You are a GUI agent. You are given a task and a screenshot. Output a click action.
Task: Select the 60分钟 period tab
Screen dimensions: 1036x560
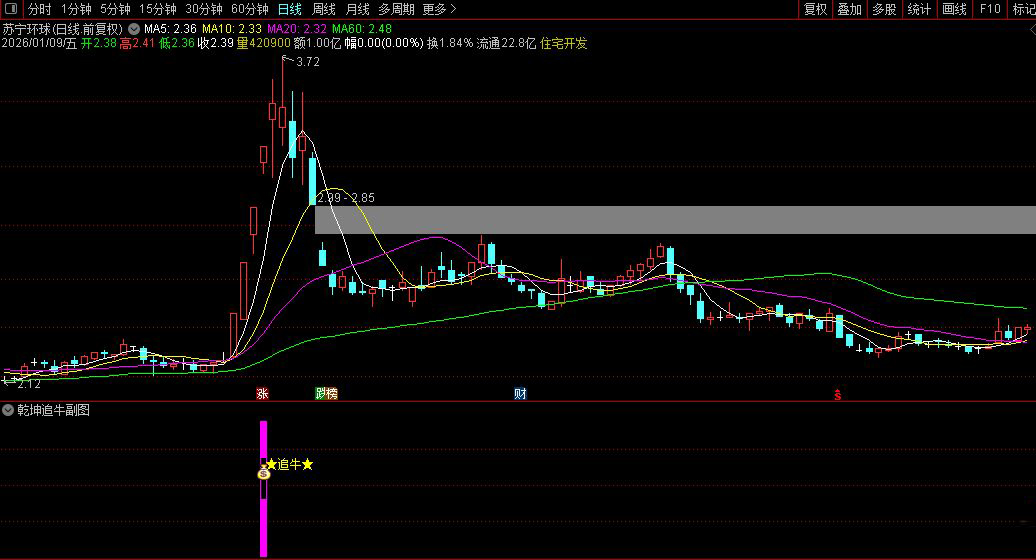pos(250,9)
